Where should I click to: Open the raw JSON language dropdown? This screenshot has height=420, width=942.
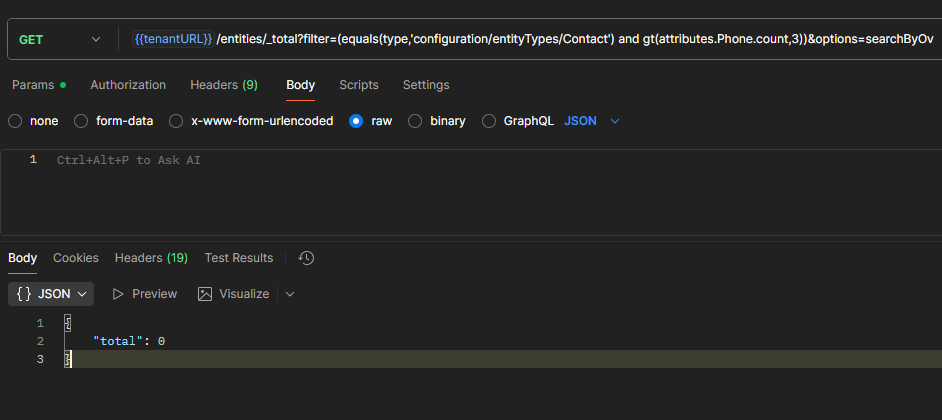click(x=592, y=121)
